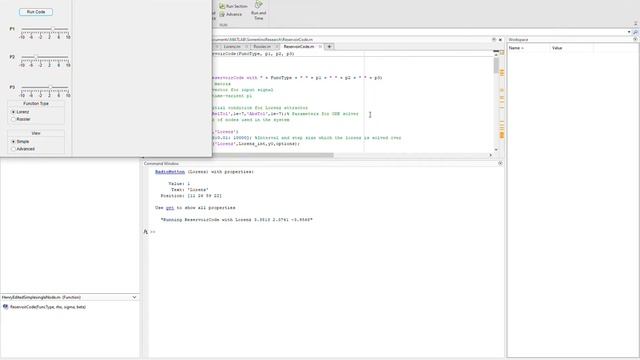Image resolution: width=640 pixels, height=360 pixels.
Task: Switch to the Rossler.m editor tab
Action: point(262,47)
